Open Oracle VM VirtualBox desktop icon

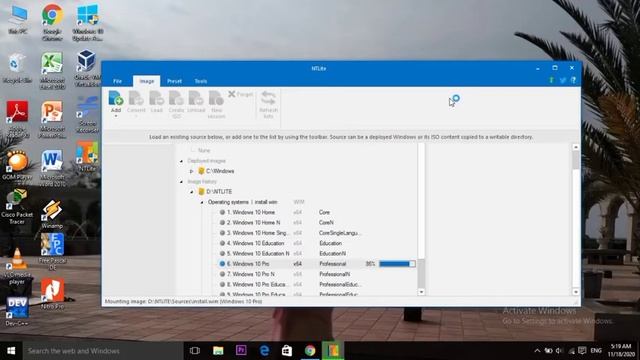coord(87,68)
